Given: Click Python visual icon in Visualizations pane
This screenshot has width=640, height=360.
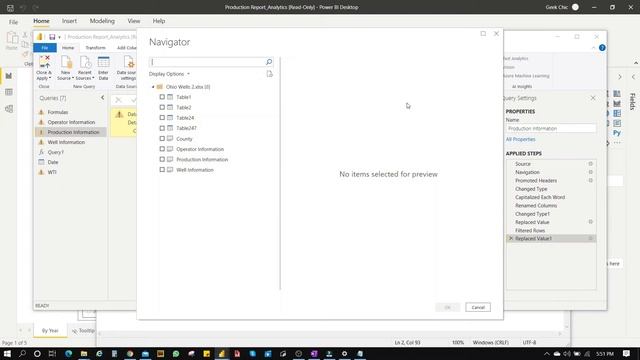Looking at the screenshot, I should [x=617, y=133].
